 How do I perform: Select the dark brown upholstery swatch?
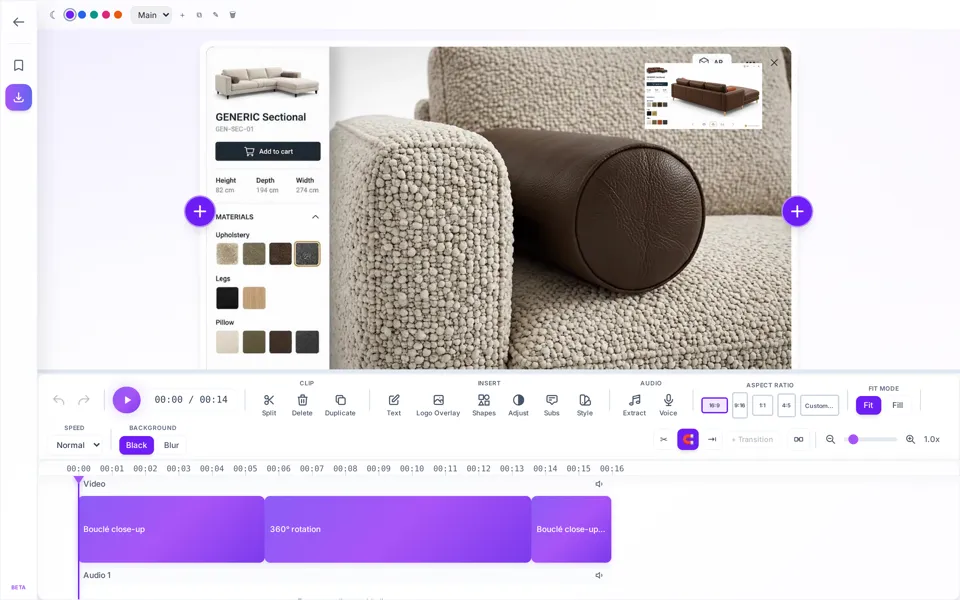280,253
